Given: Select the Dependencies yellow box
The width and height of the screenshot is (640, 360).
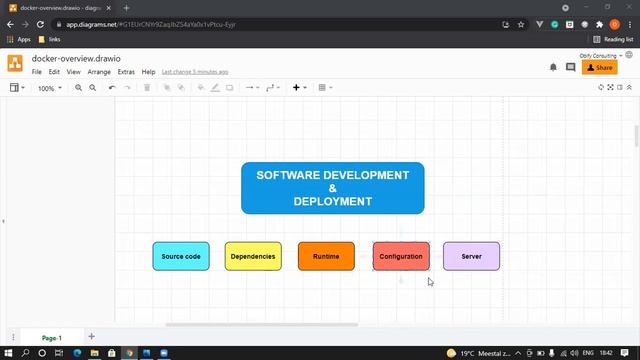Looking at the screenshot, I should click(x=253, y=256).
